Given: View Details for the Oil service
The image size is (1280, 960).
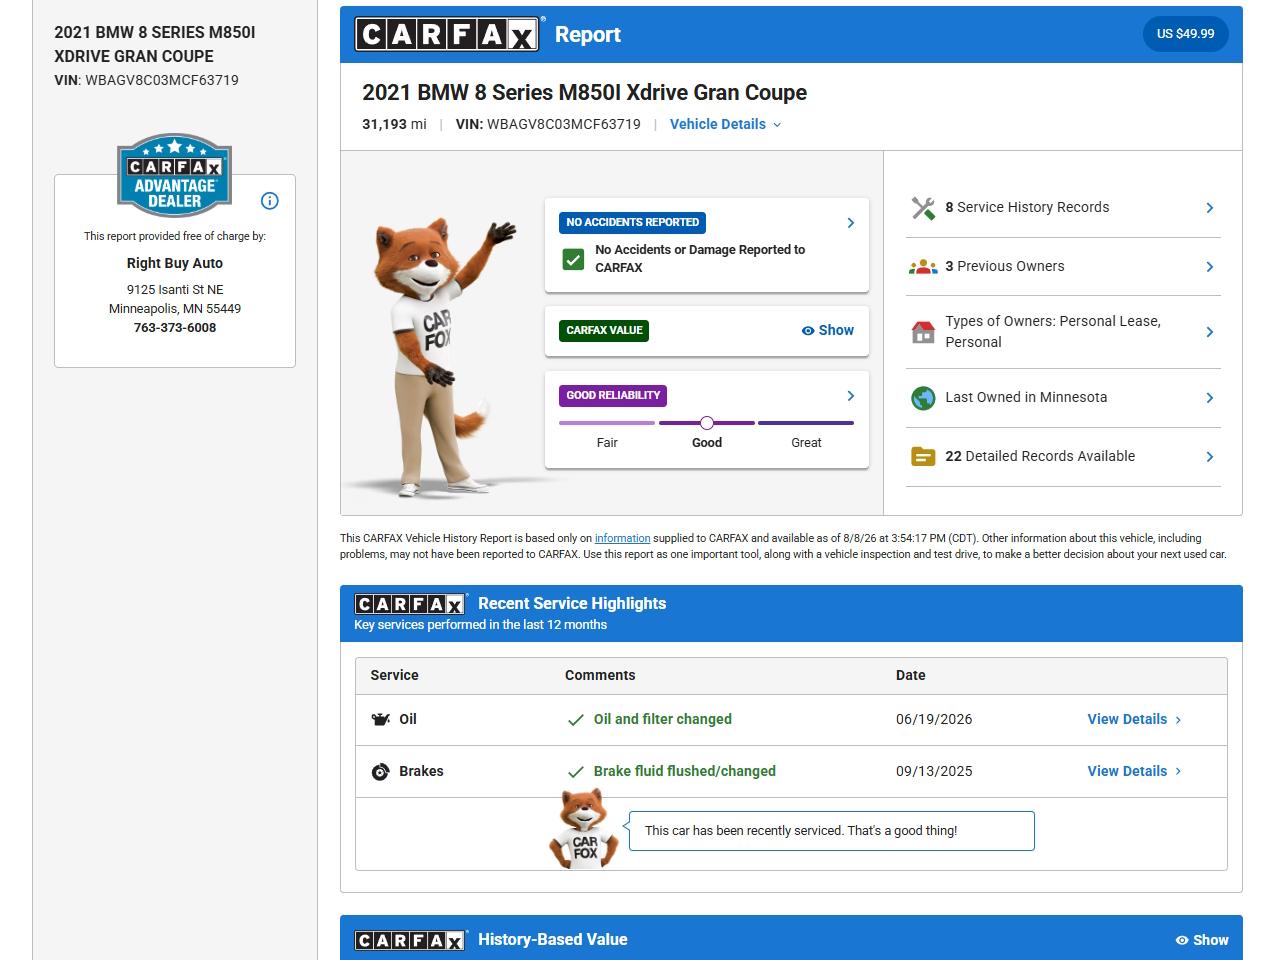Looking at the screenshot, I should 1134,720.
